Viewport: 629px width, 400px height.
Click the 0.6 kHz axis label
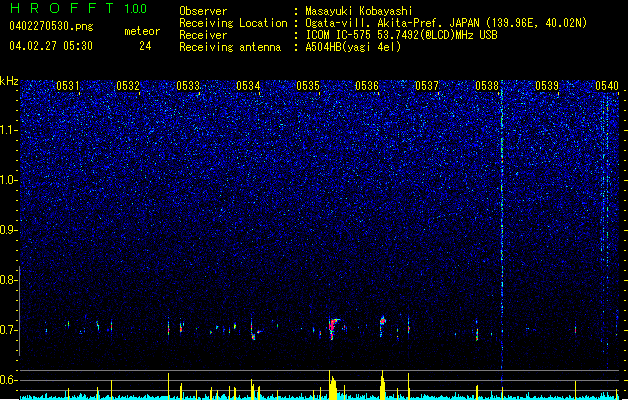tap(8, 380)
